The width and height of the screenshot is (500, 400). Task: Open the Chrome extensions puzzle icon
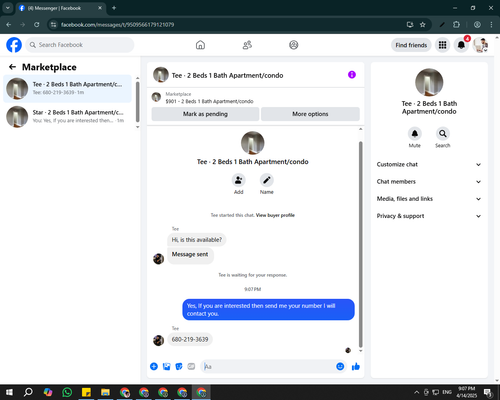tap(456, 25)
